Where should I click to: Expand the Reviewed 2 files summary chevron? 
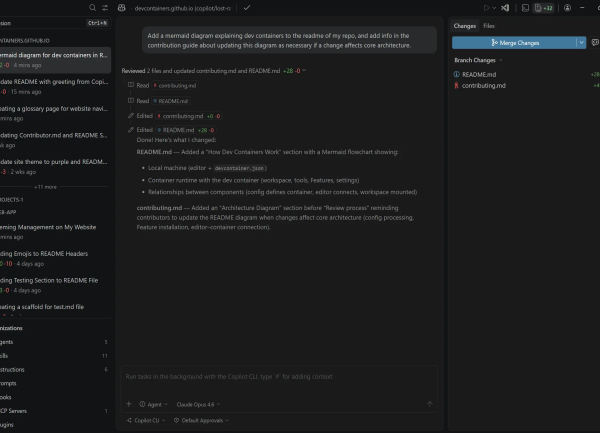[304, 70]
